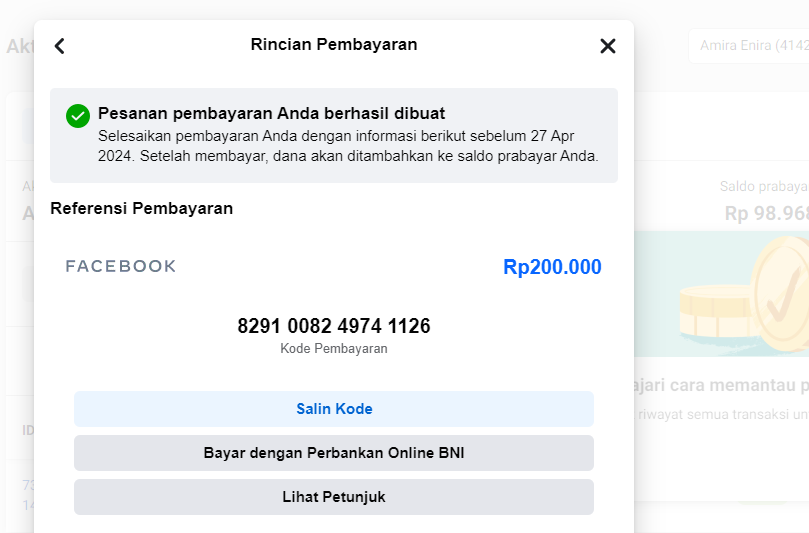The width and height of the screenshot is (809, 533).
Task: Click the payment deadline text mentioning 27 Apr
Action: click(x=348, y=145)
